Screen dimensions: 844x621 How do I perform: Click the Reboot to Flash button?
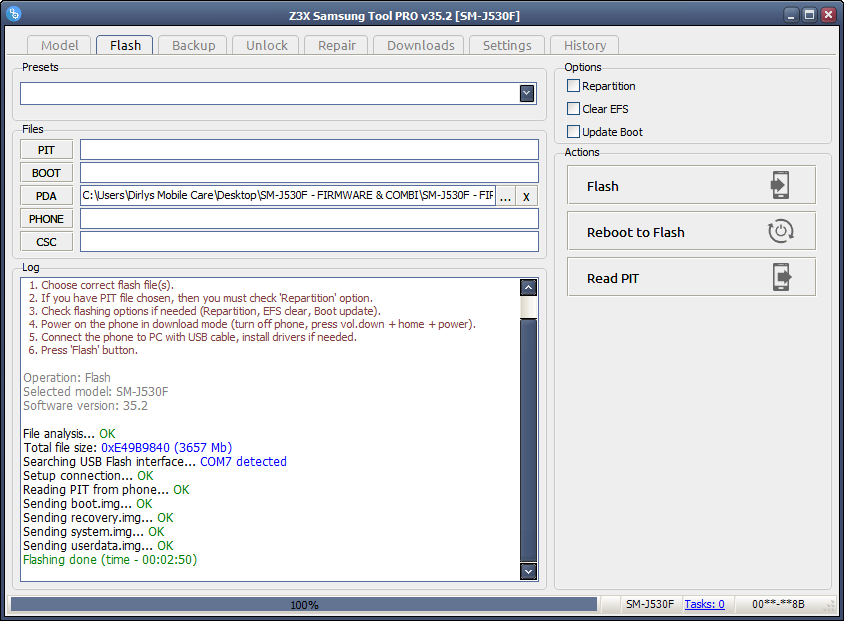(x=691, y=231)
